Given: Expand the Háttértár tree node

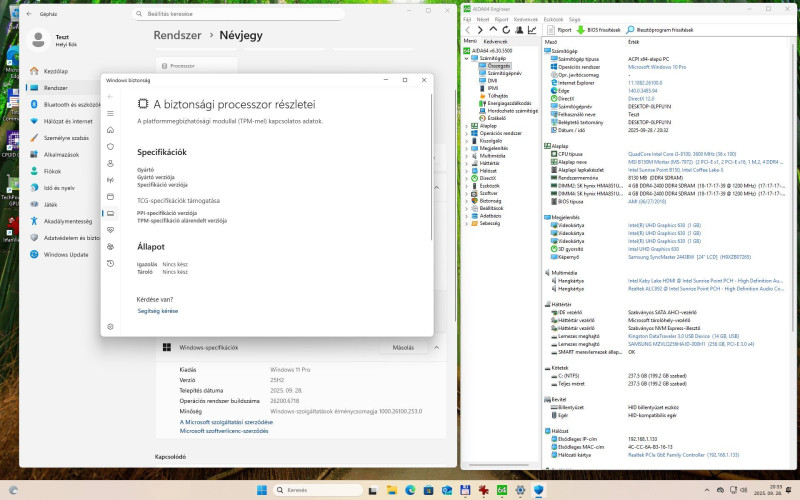Looking at the screenshot, I should point(466,163).
